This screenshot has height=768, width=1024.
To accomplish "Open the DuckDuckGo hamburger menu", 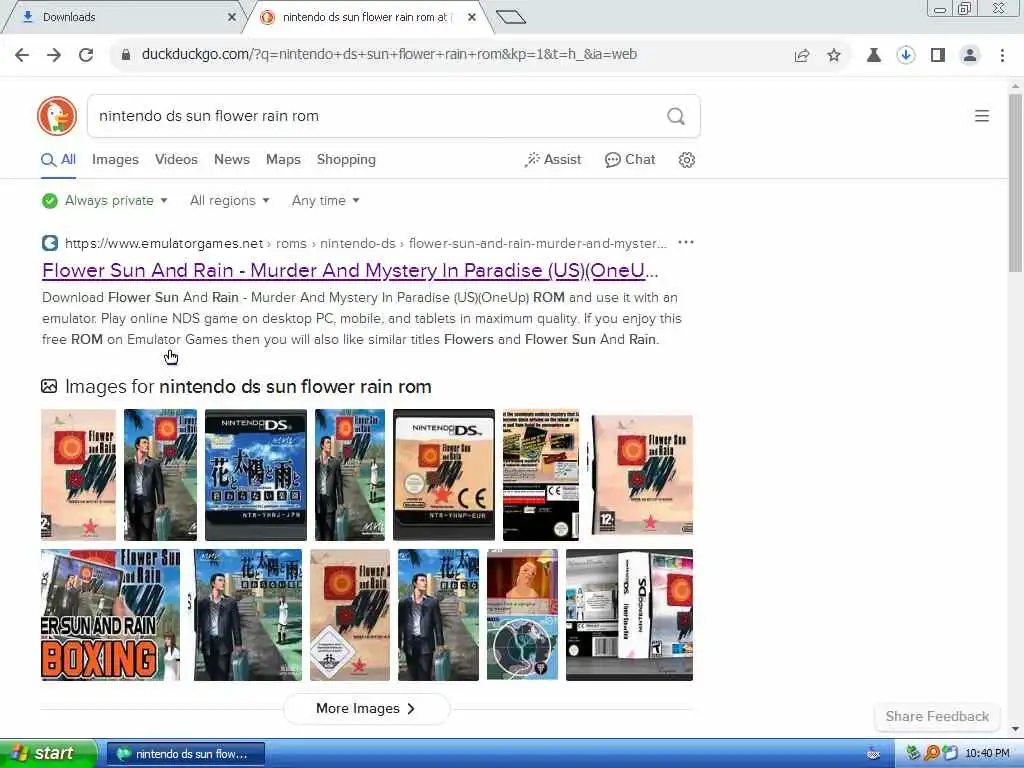I will 982,116.
